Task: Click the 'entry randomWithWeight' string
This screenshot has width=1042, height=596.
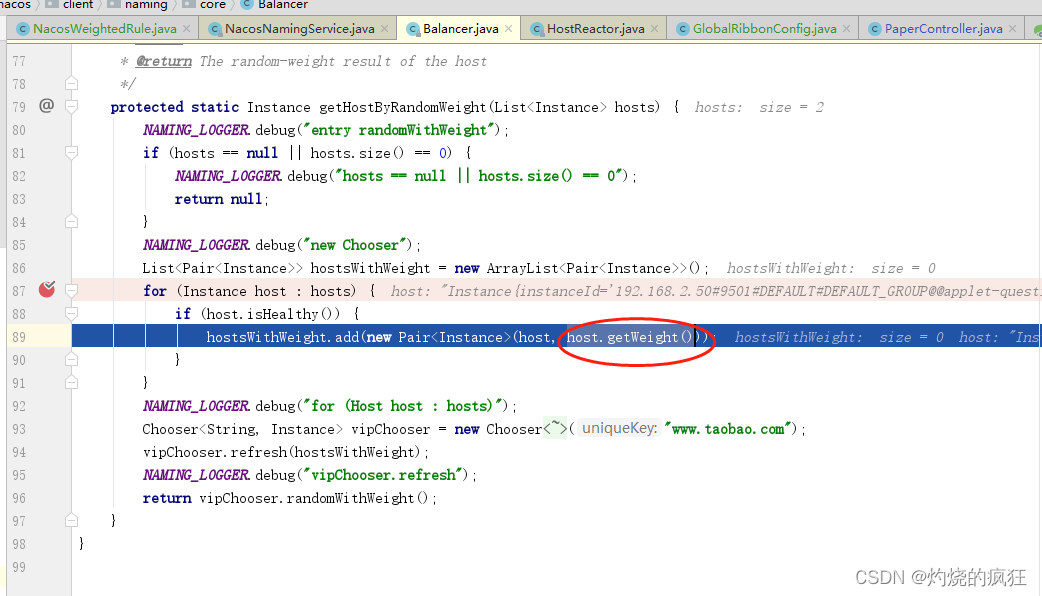Action: coord(401,130)
